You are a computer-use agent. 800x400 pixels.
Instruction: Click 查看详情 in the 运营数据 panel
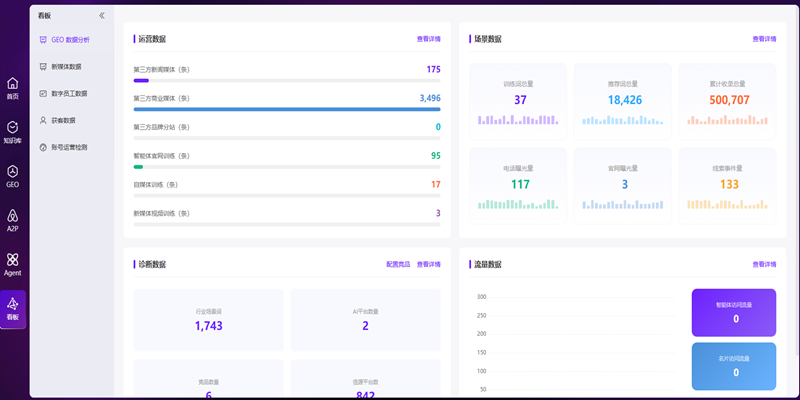pyautogui.click(x=429, y=39)
